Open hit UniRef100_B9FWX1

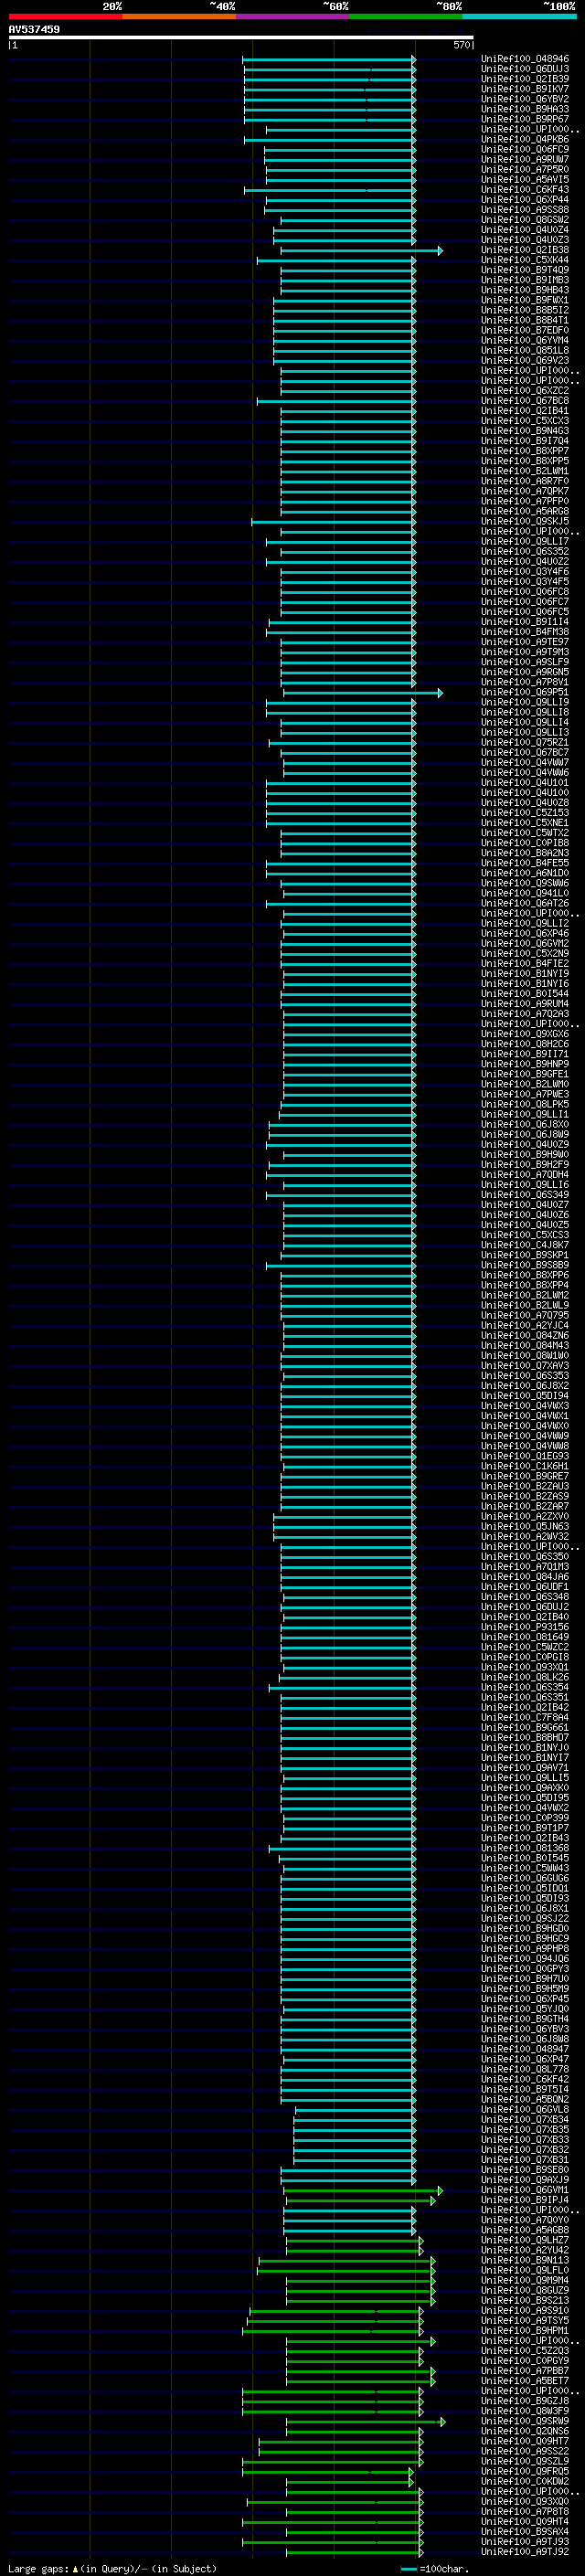point(525,300)
